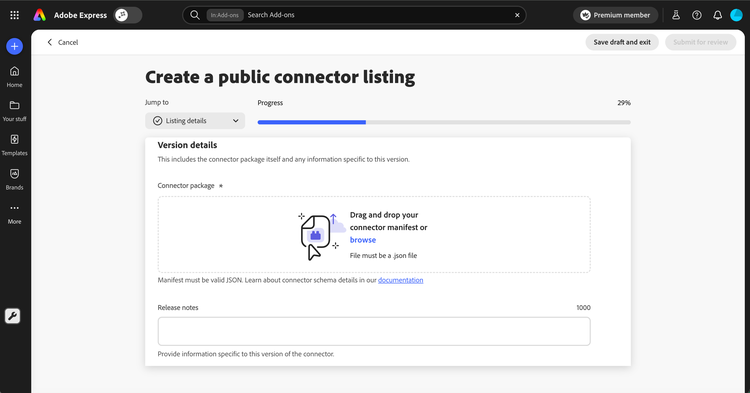Click the Premium member button
This screenshot has height=393, width=750.
[x=615, y=15]
